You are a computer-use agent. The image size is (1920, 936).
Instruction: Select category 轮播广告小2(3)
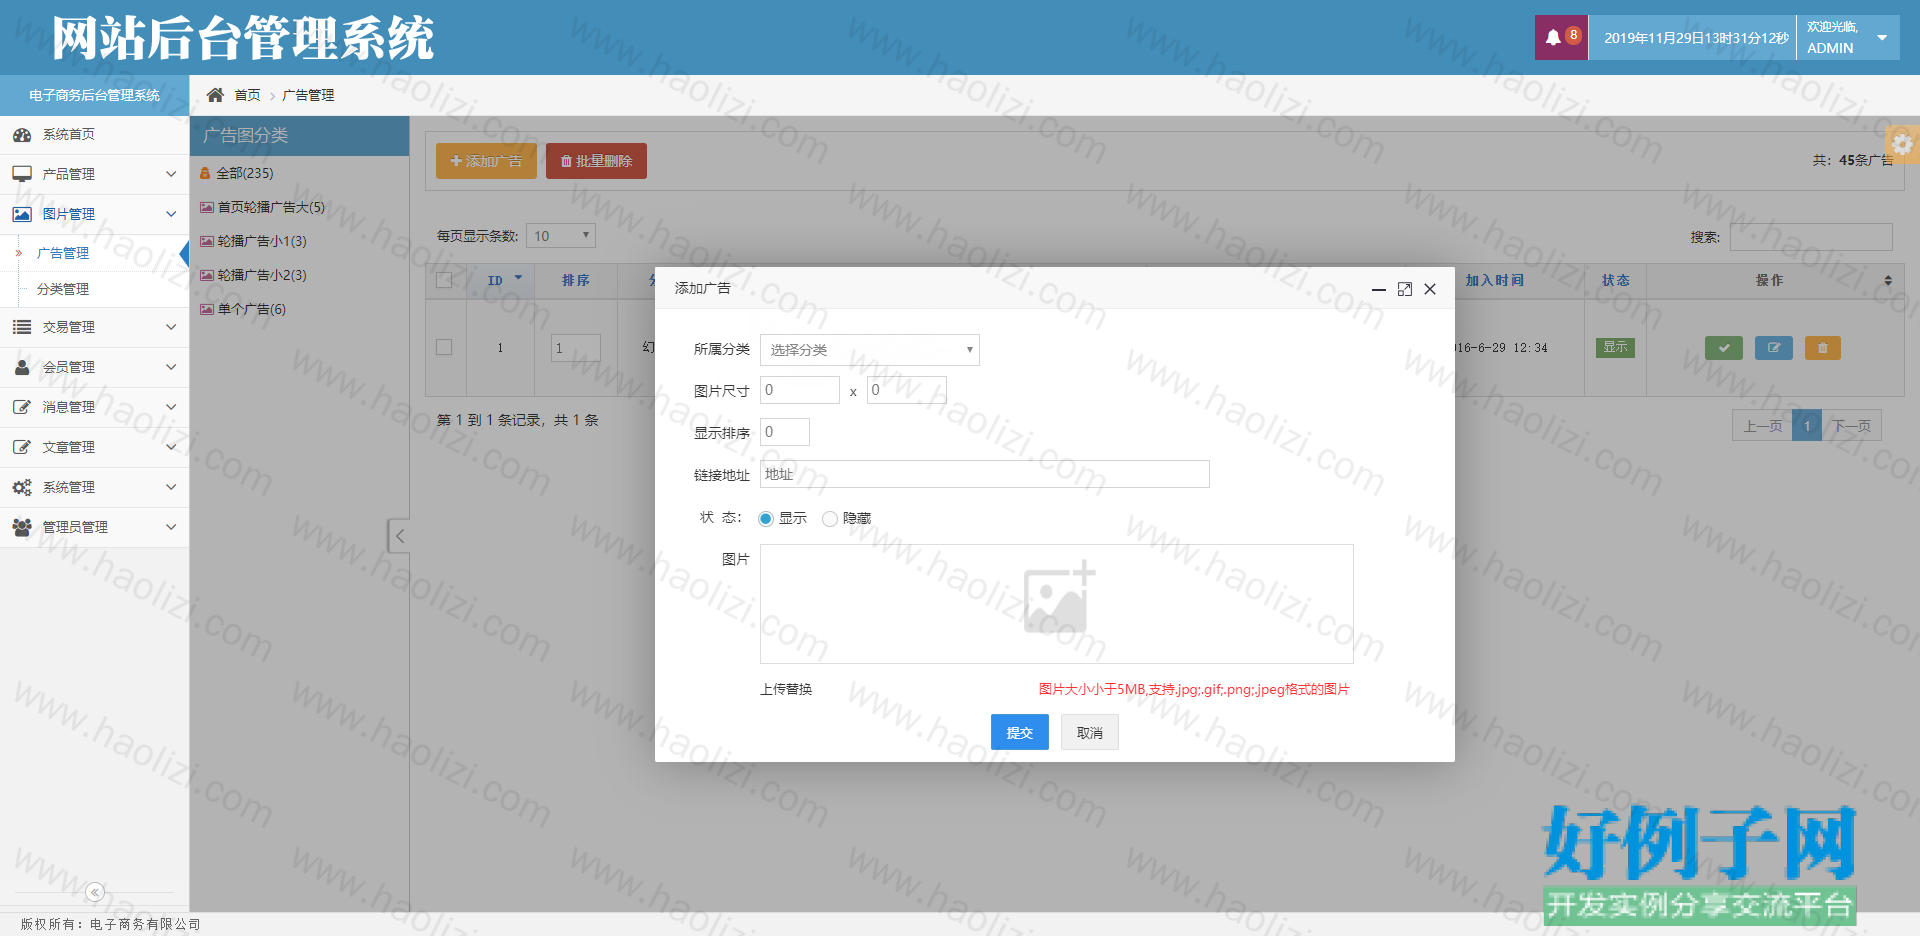point(262,275)
